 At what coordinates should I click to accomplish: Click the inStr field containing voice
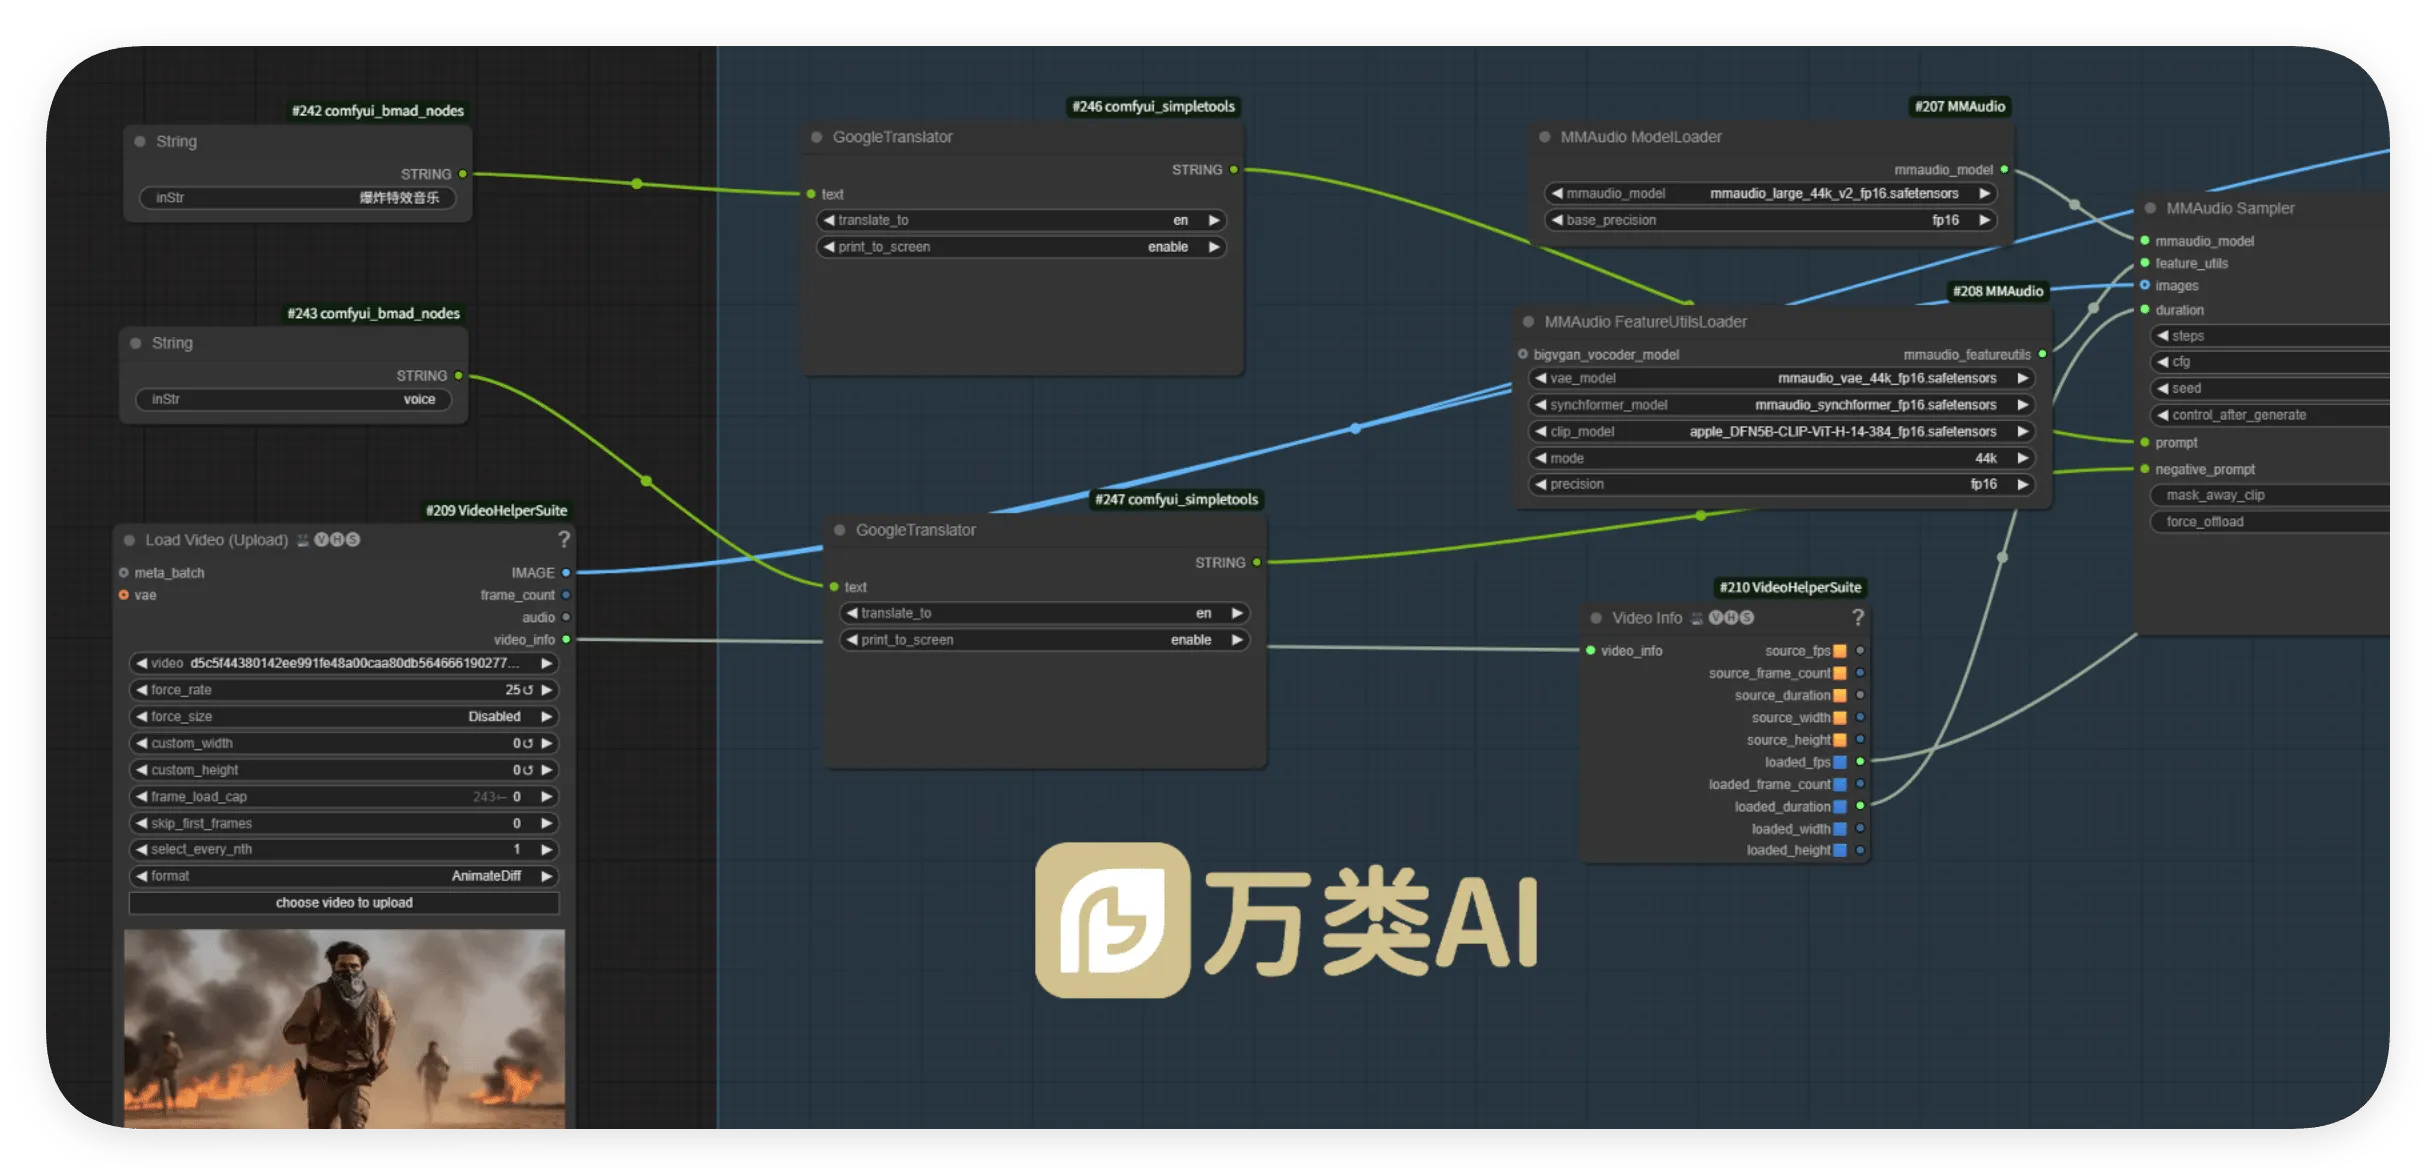pyautogui.click(x=293, y=399)
